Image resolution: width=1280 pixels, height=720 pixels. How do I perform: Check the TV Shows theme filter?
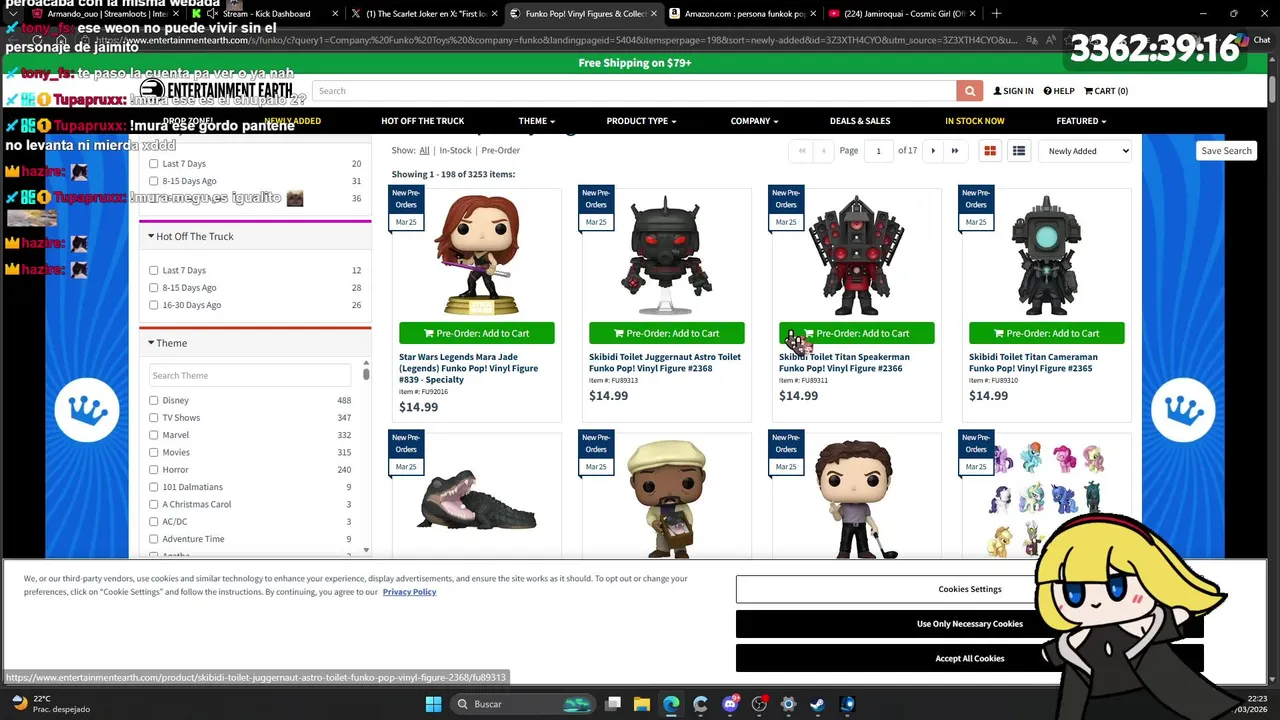pos(153,418)
